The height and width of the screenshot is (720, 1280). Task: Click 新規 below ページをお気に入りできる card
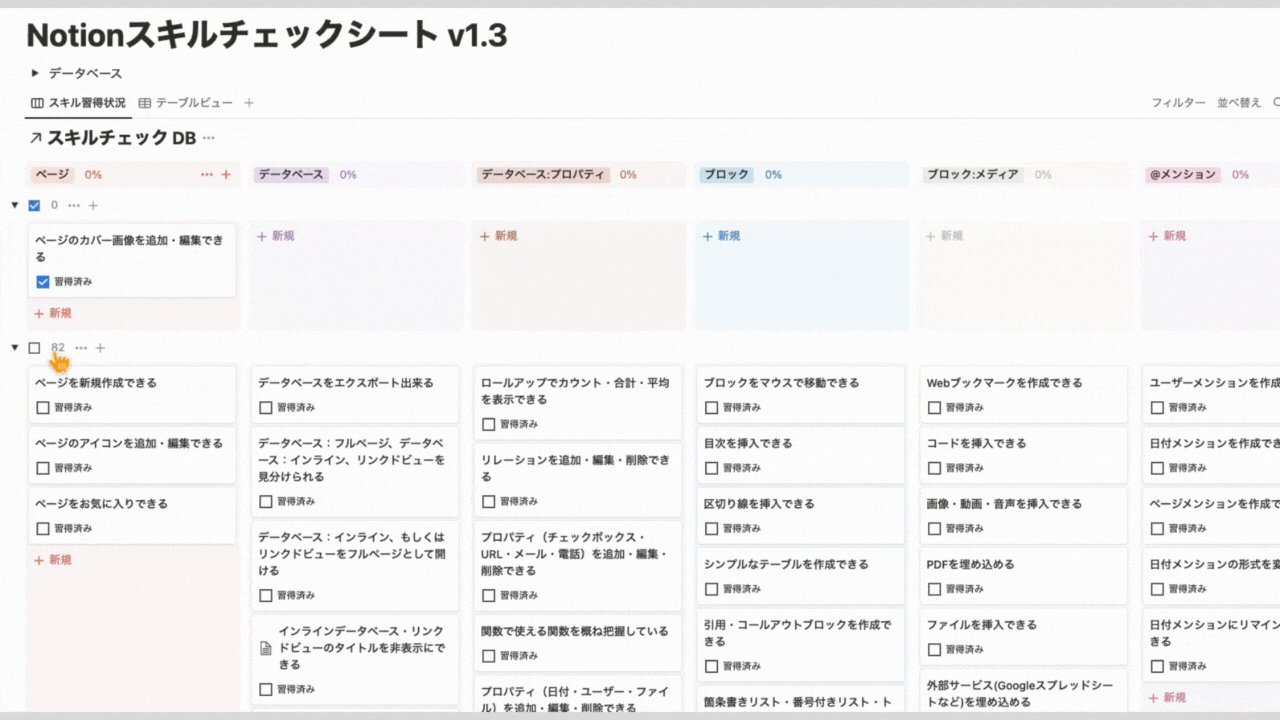pyautogui.click(x=53, y=560)
